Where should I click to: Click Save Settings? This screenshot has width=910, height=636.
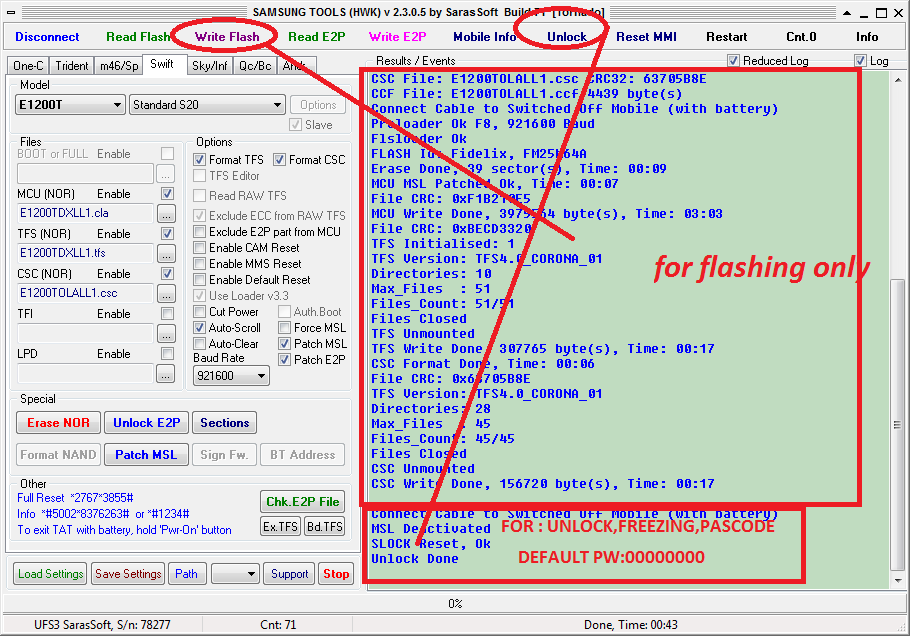coord(128,574)
